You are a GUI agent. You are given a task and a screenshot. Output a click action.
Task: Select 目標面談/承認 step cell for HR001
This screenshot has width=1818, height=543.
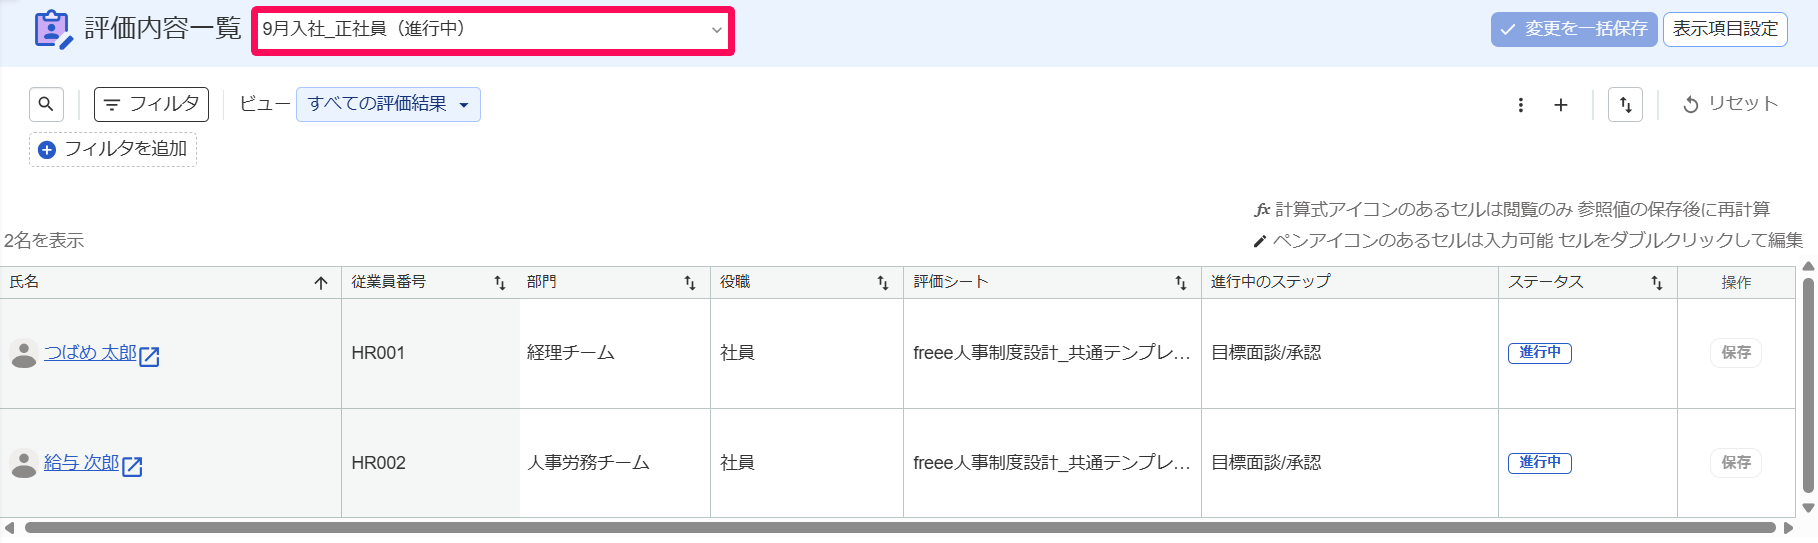click(x=1350, y=353)
